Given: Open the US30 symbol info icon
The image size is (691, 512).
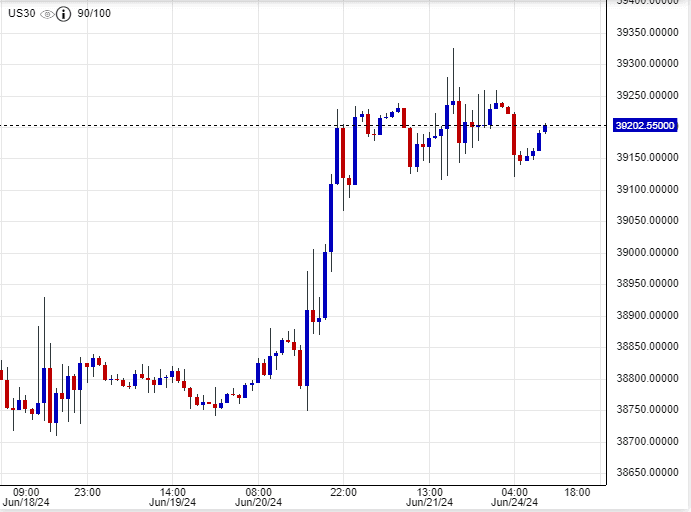Looking at the screenshot, I should coord(64,15).
